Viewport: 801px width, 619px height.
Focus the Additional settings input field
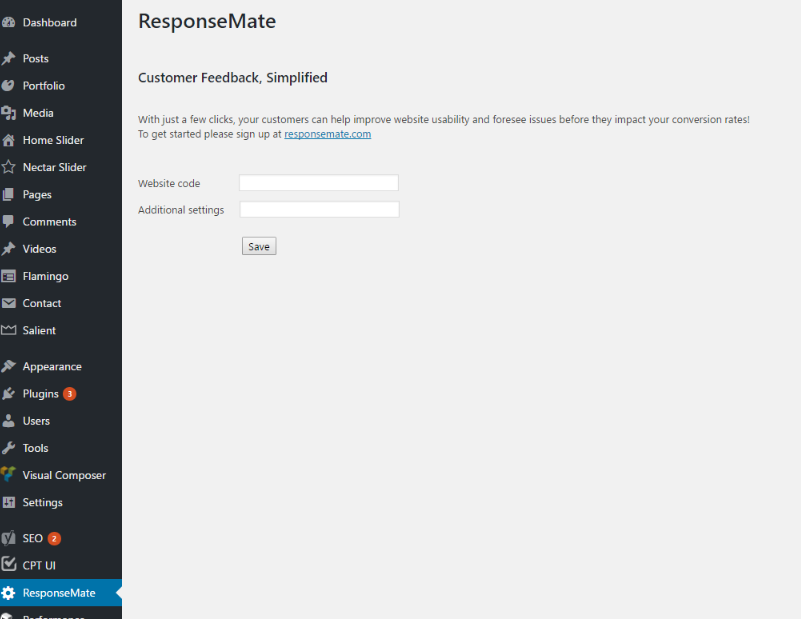click(319, 209)
